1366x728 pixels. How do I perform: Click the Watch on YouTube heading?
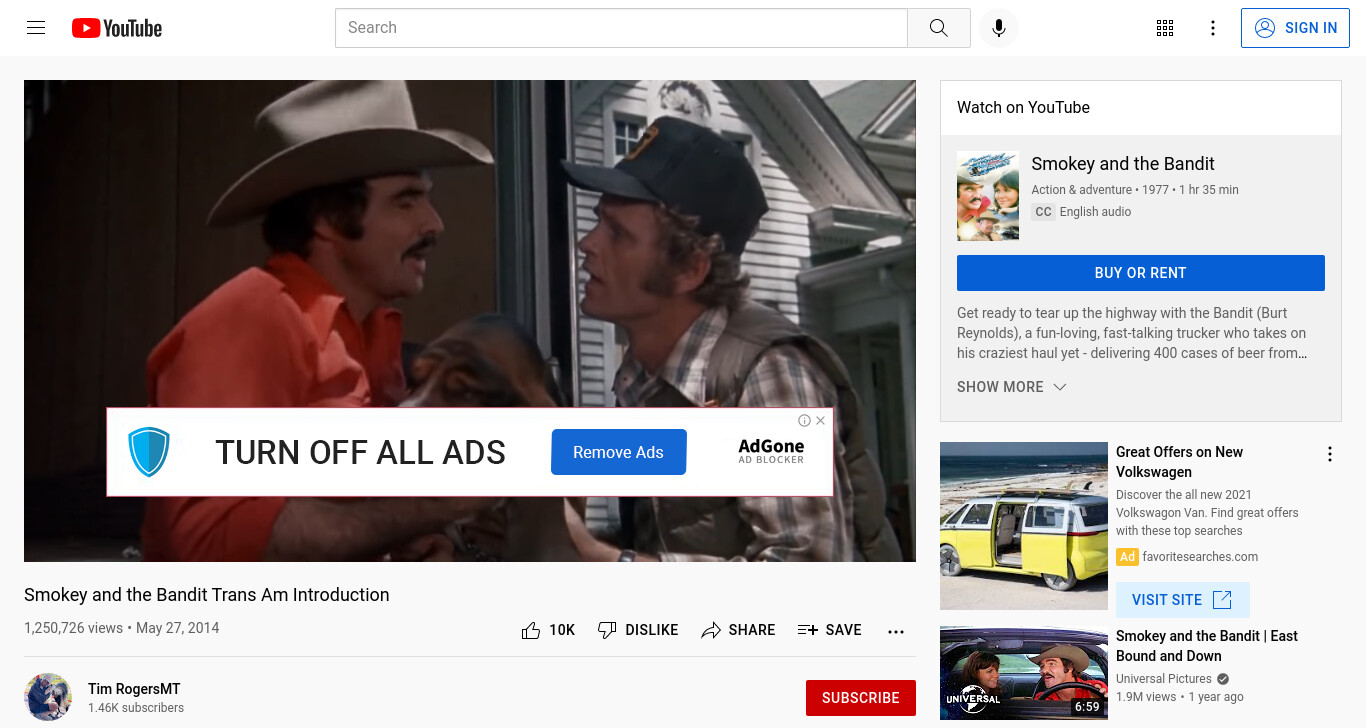coord(1023,108)
